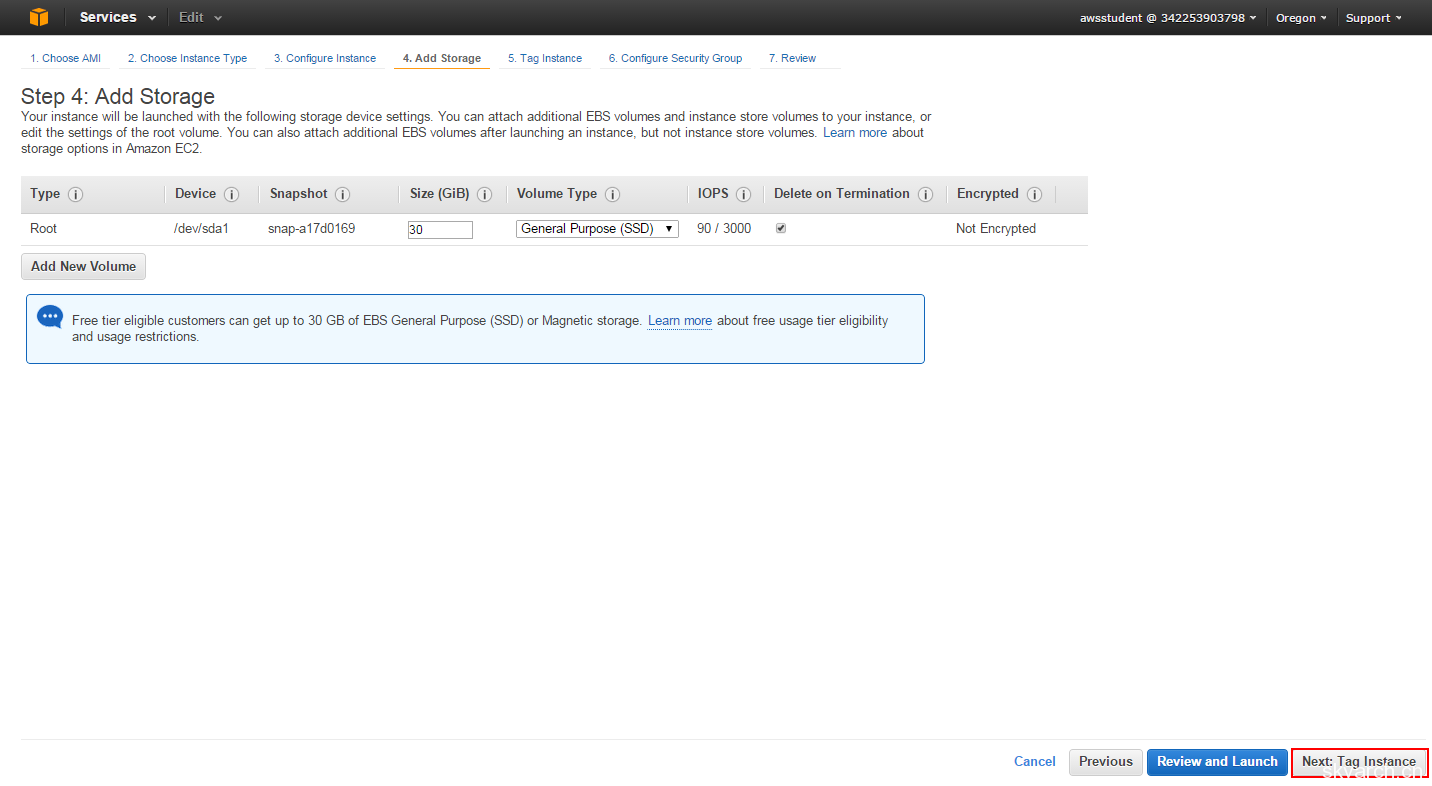The image size is (1432, 786).
Task: Click info icon beside Size (GiB)
Action: (x=485, y=195)
